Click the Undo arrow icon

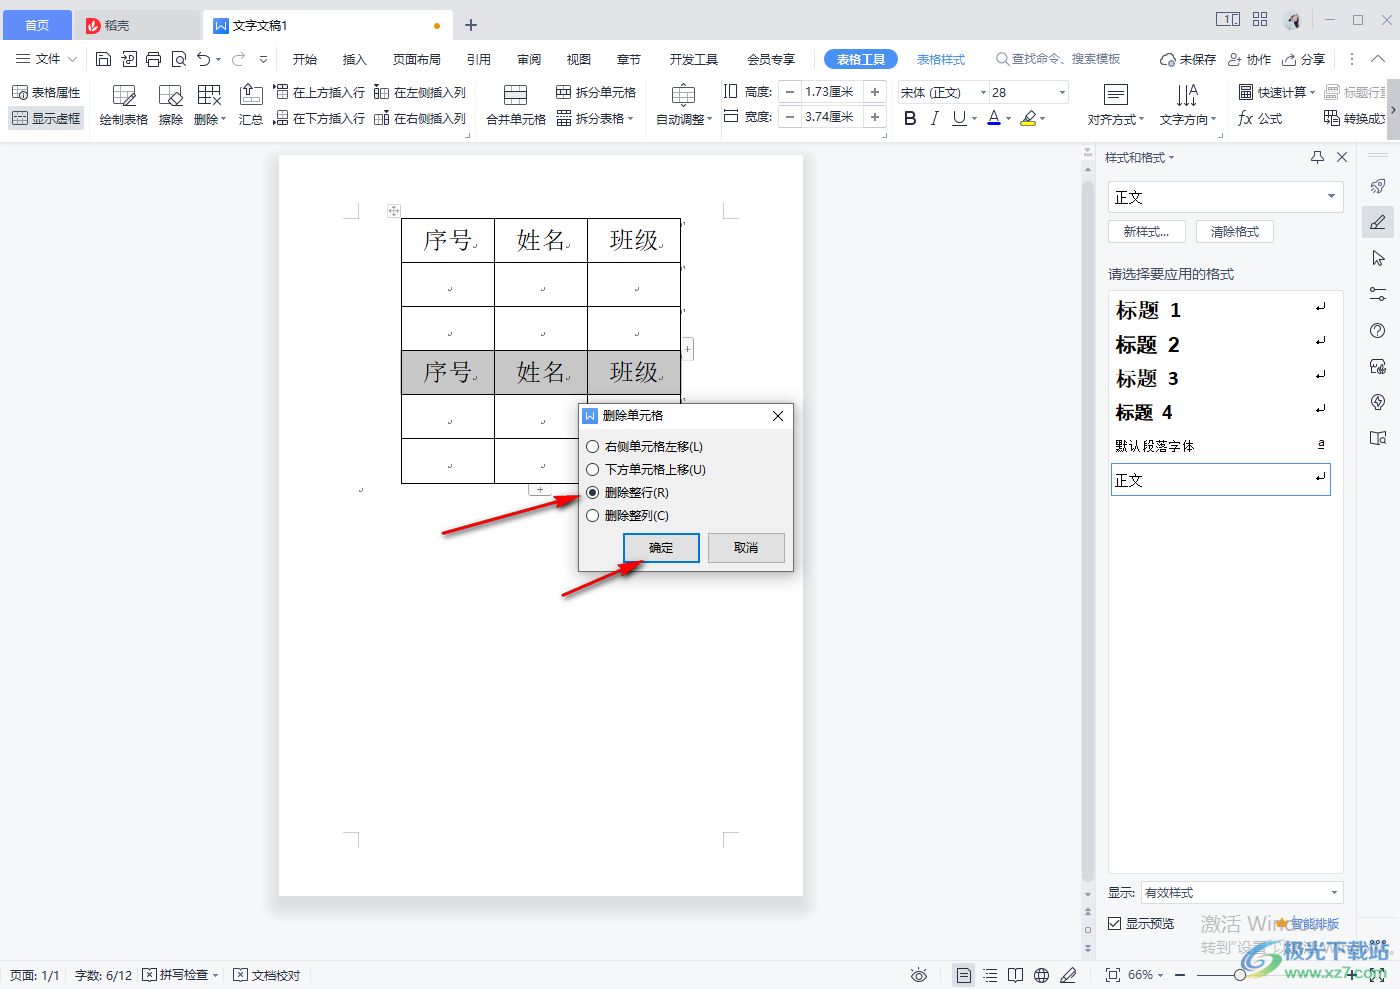[x=204, y=59]
